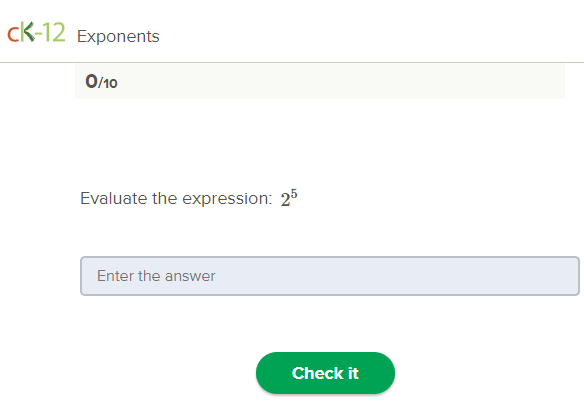Click the word expression in the prompt
Screen dimensions: 584x412
pos(227,199)
